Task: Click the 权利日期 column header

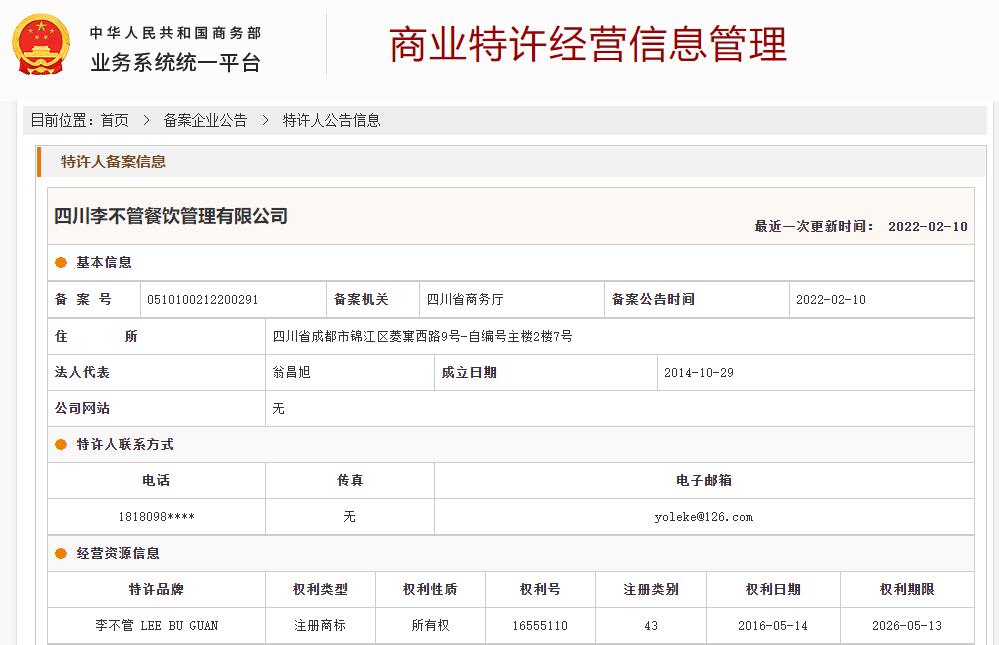Action: click(x=773, y=590)
